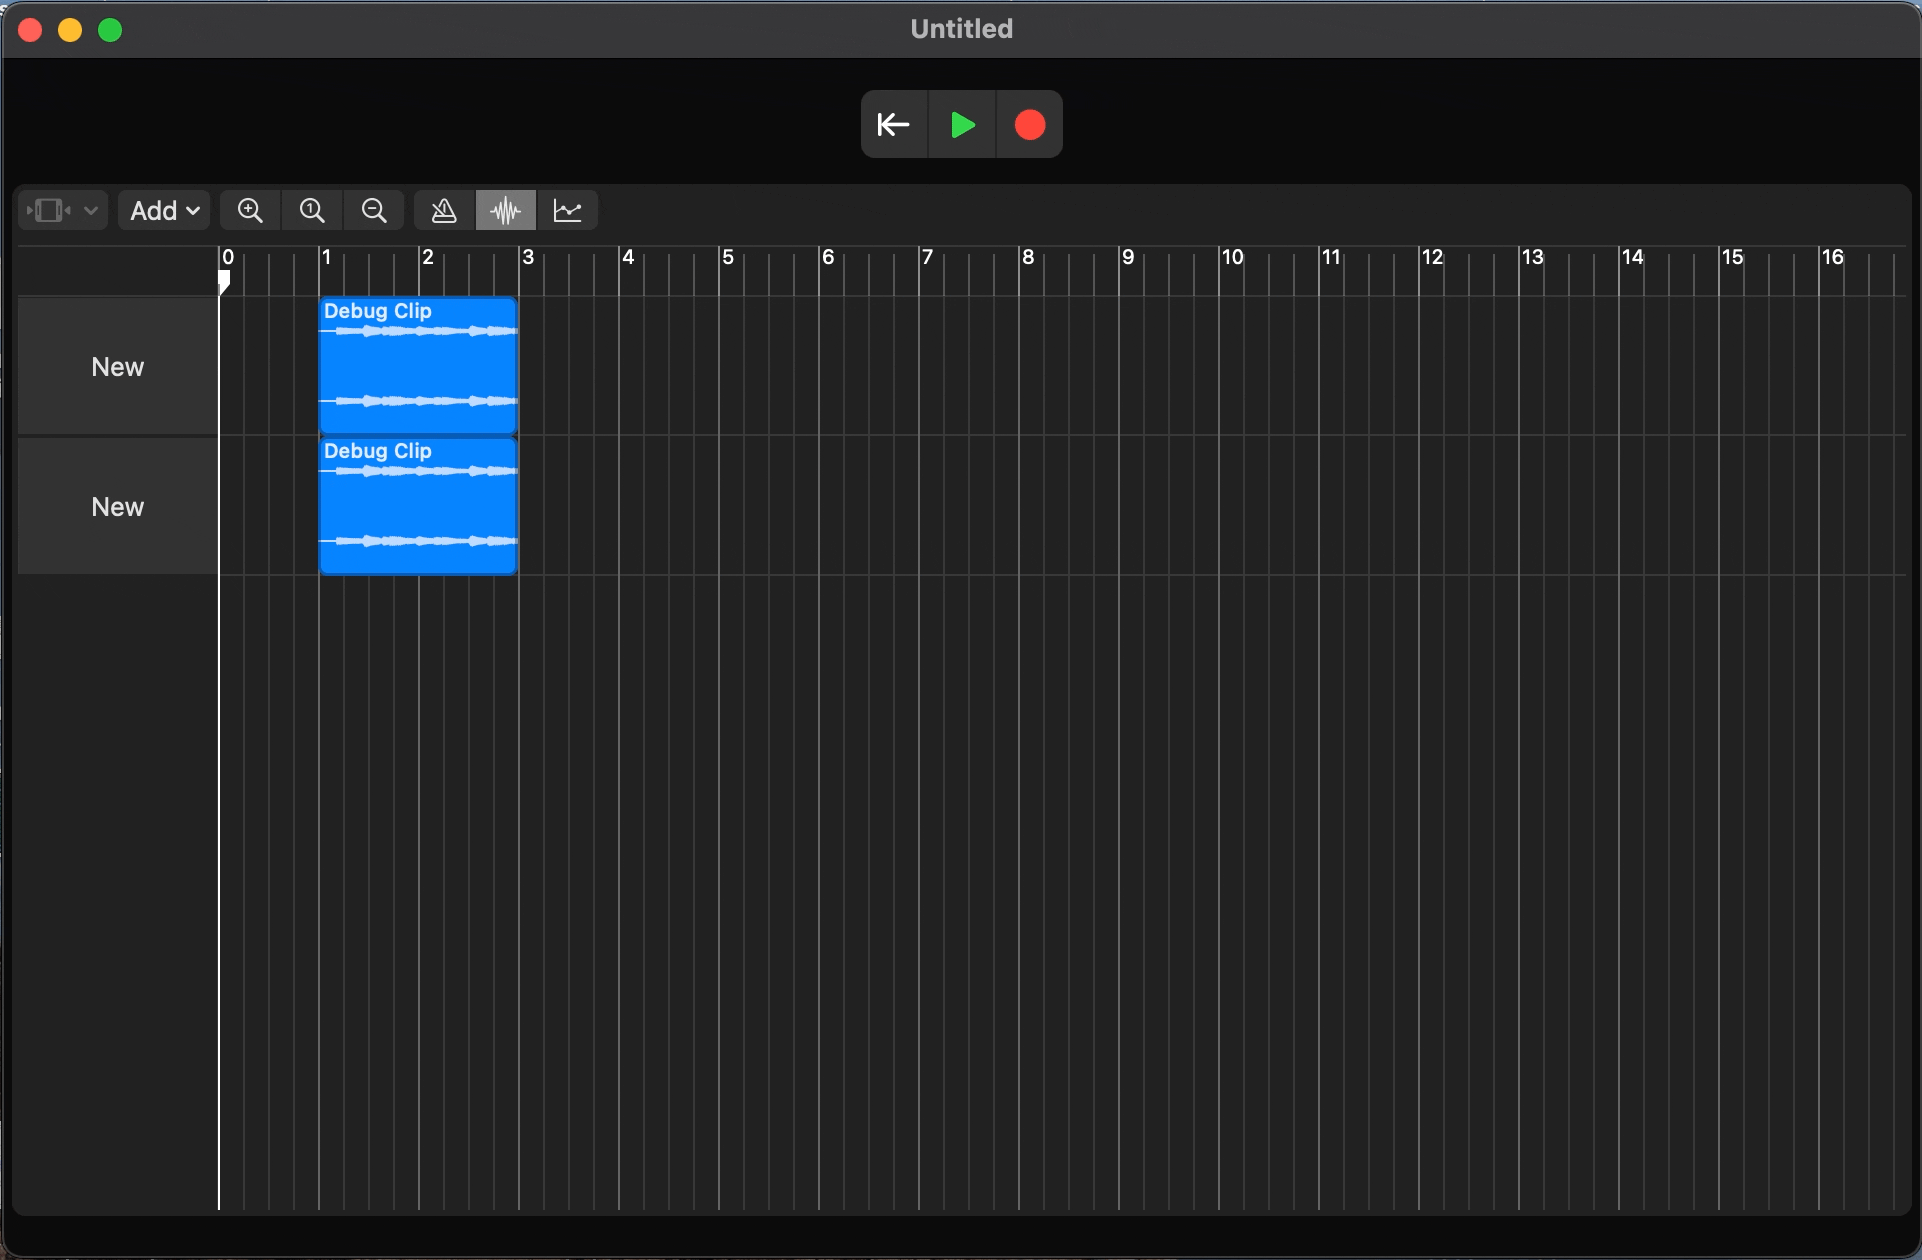The image size is (1922, 1260).
Task: Open the clip trim mode dropdown
Action: [62, 211]
